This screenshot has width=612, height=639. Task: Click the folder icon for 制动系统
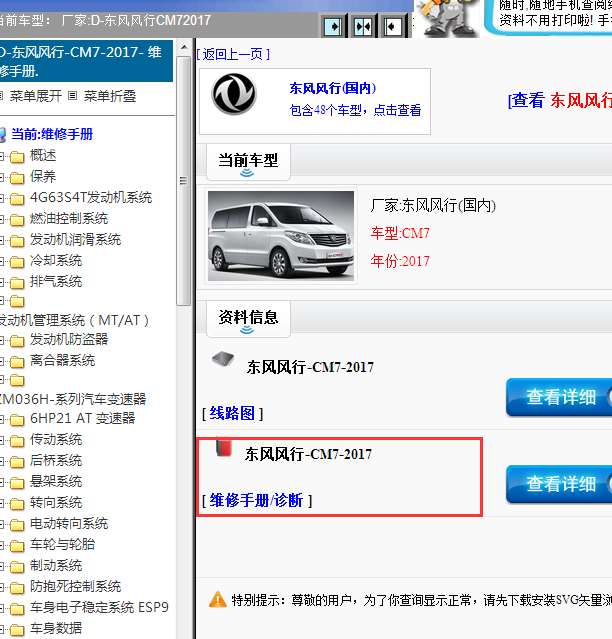click(17, 566)
